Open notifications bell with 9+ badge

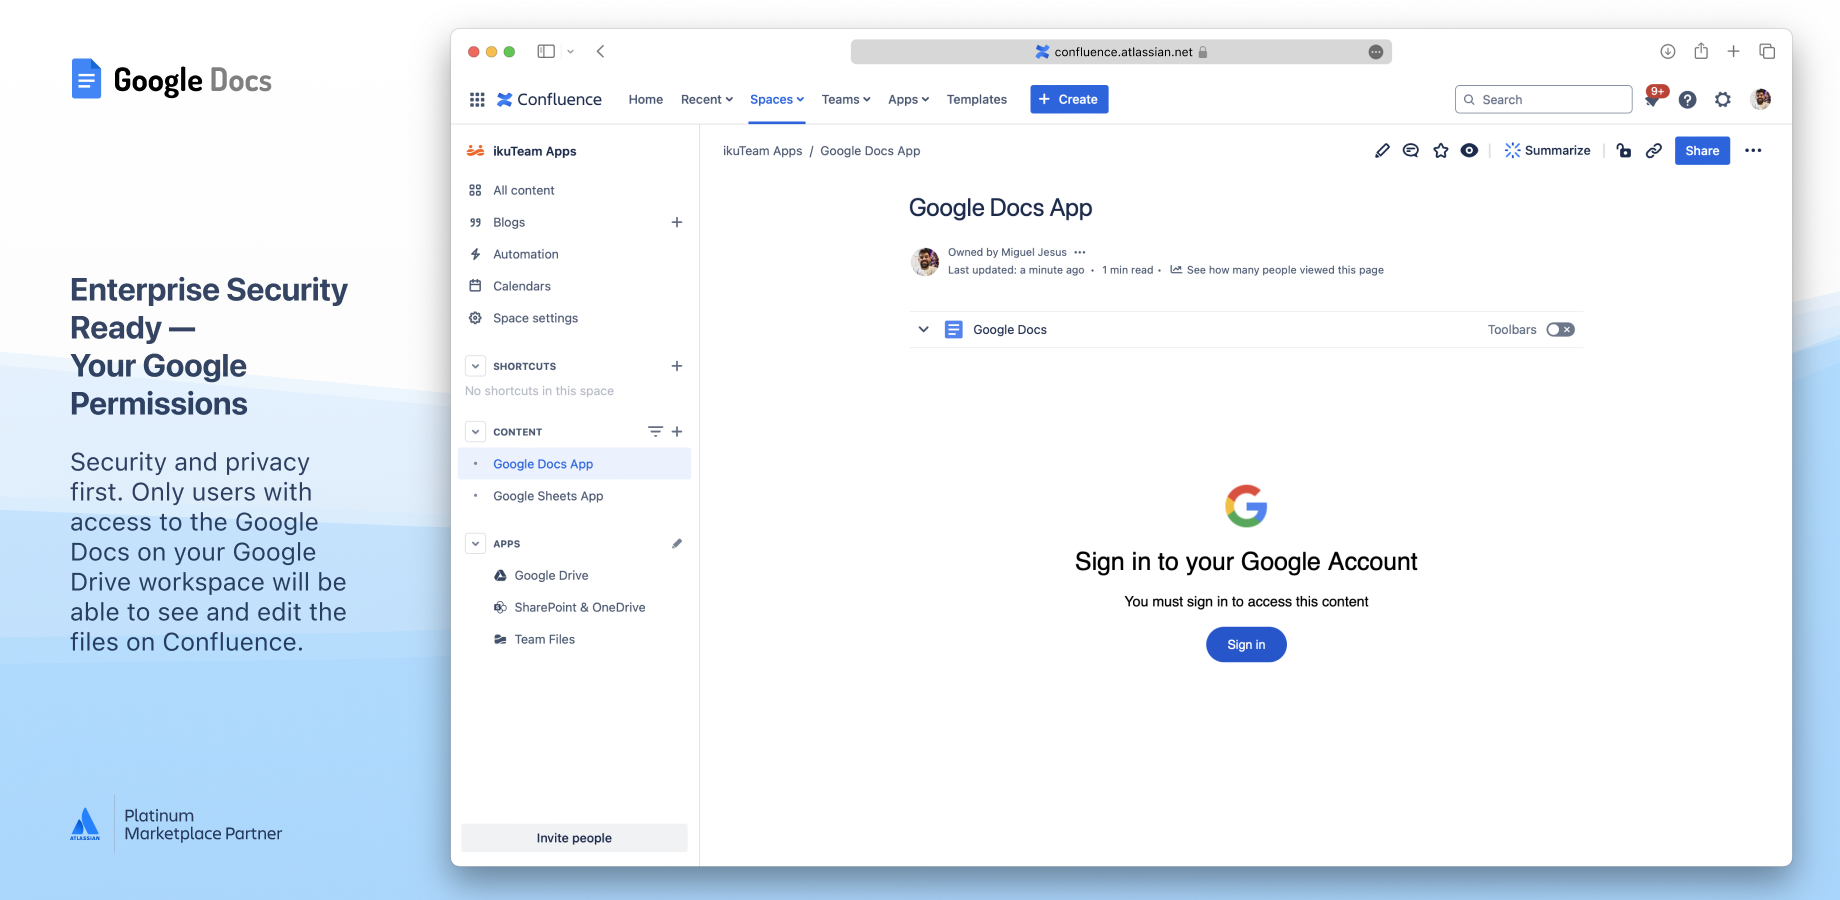(1653, 98)
